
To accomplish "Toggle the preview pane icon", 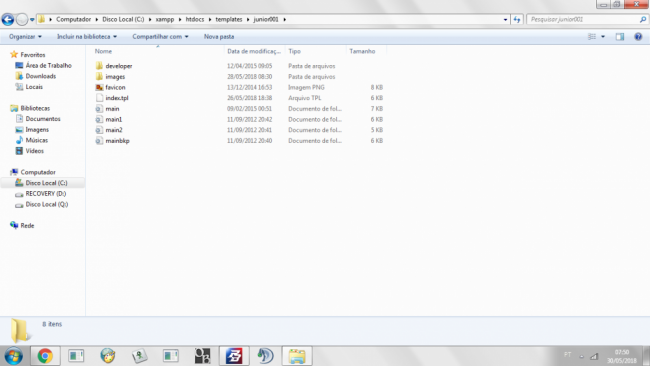I will click(x=620, y=36).
